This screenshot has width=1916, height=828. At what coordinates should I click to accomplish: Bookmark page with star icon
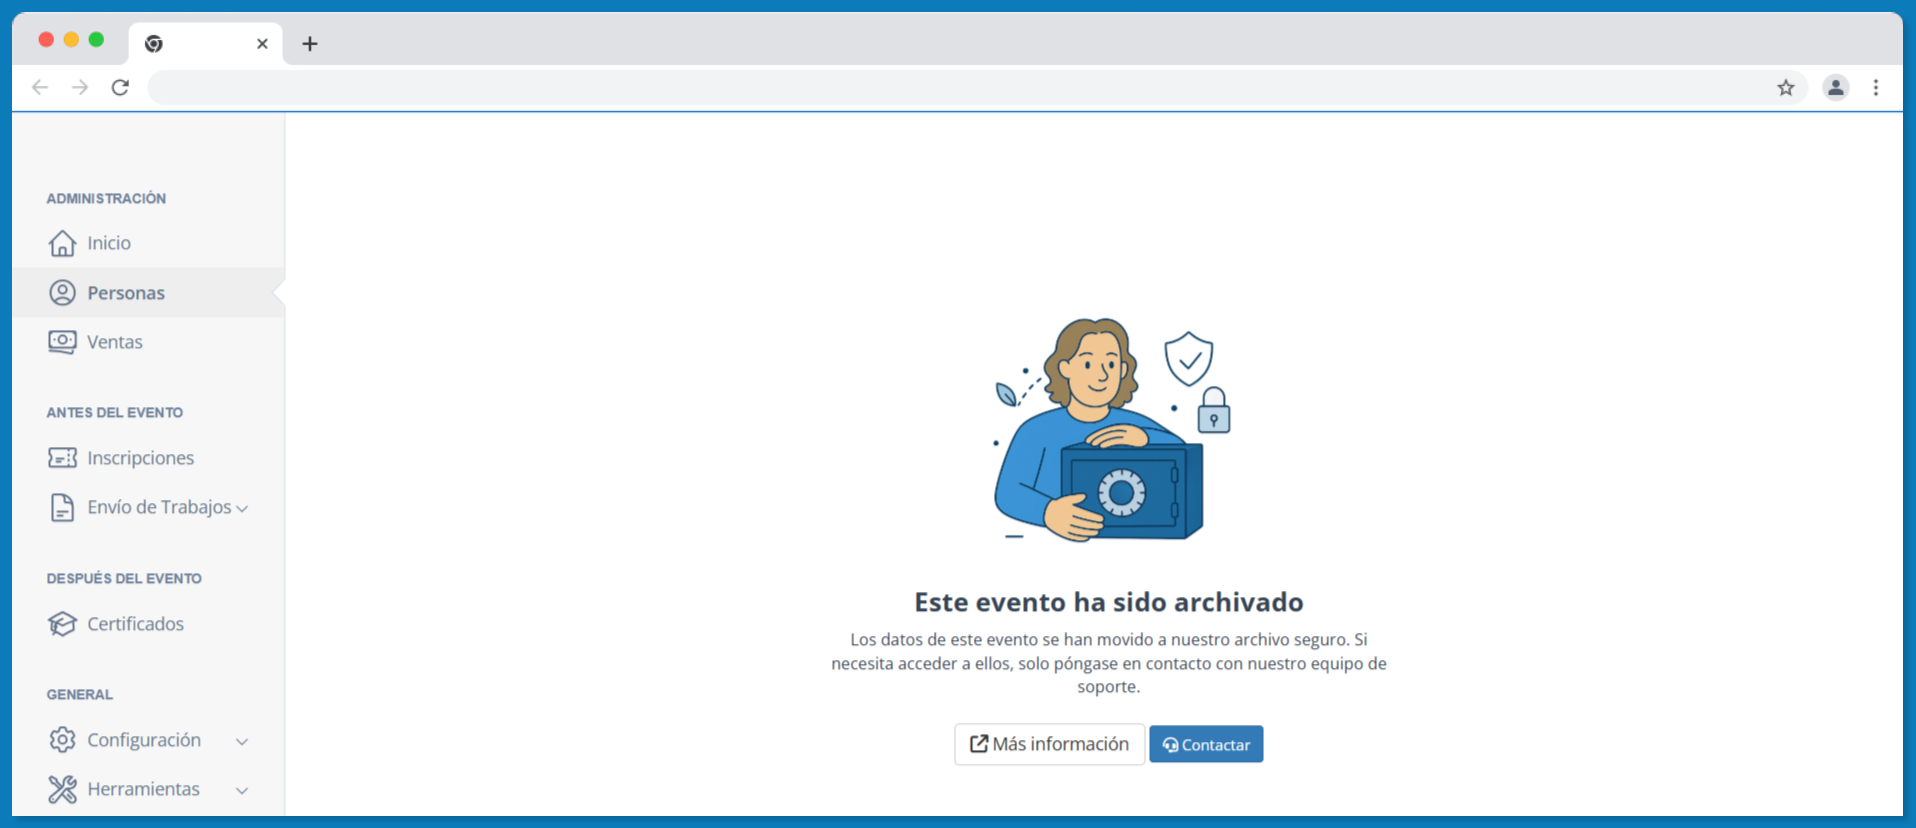point(1786,88)
